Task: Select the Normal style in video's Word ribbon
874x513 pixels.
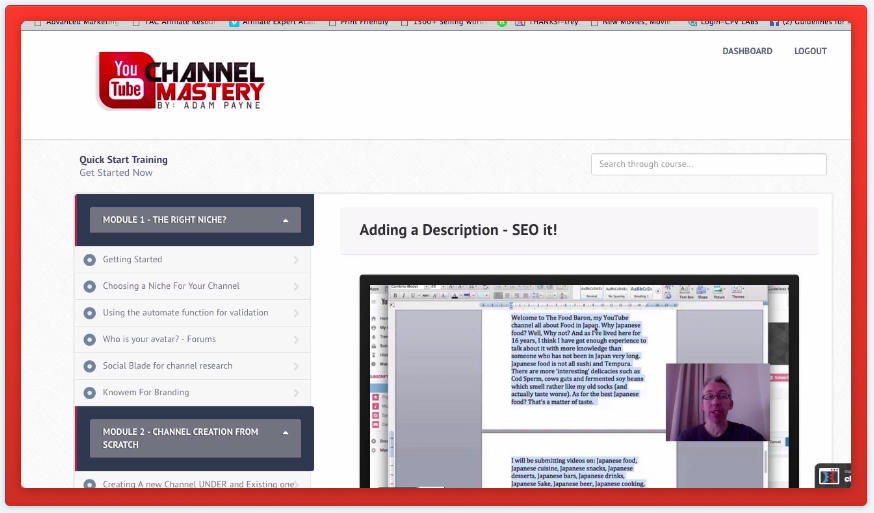Action: click(591, 292)
